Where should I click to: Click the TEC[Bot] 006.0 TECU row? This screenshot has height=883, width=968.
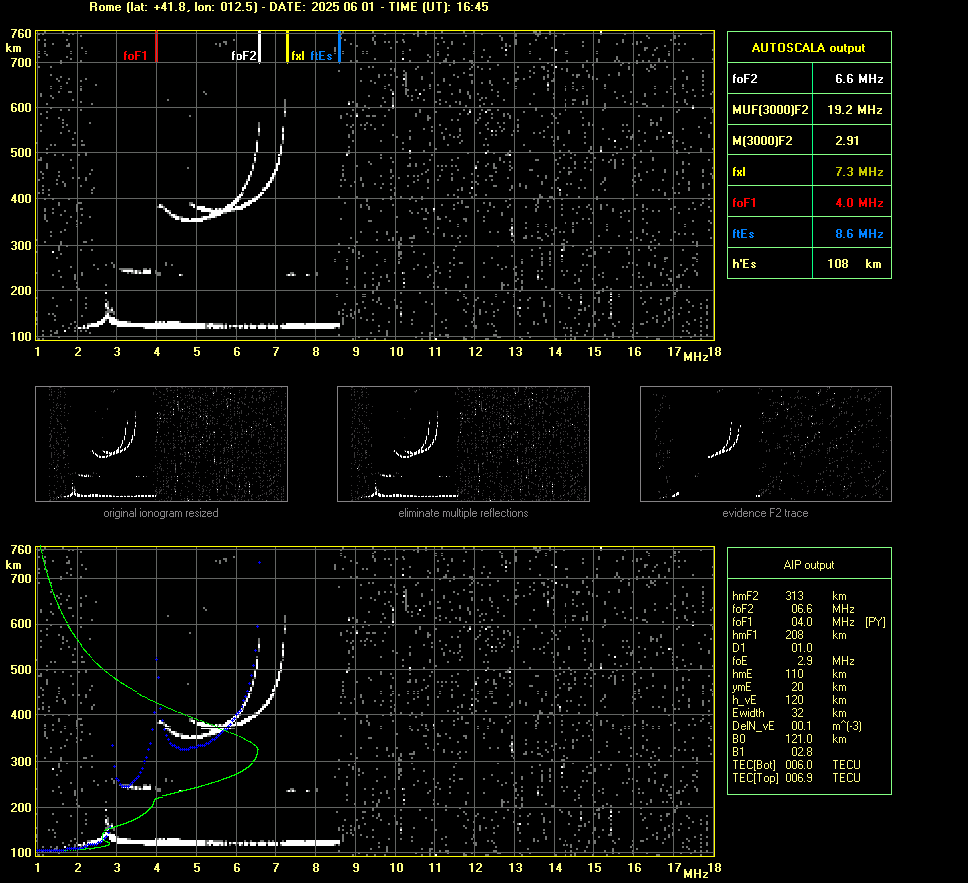pyautogui.click(x=796, y=764)
